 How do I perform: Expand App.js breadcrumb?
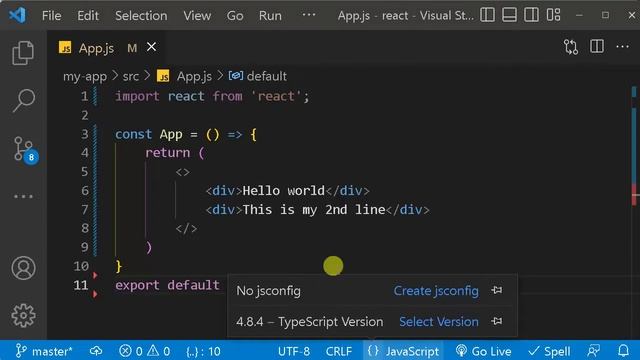184,76
